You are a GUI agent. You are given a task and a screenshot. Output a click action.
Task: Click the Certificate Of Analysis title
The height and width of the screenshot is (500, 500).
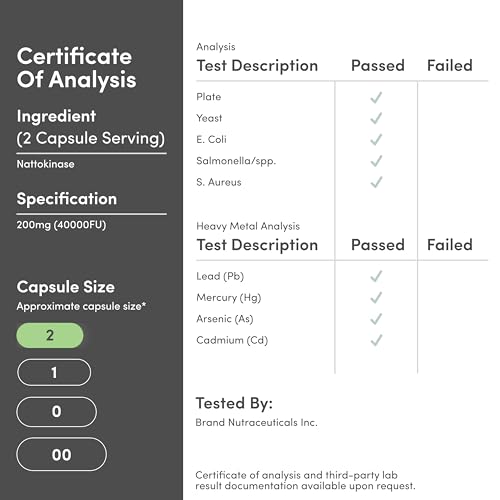(76, 68)
